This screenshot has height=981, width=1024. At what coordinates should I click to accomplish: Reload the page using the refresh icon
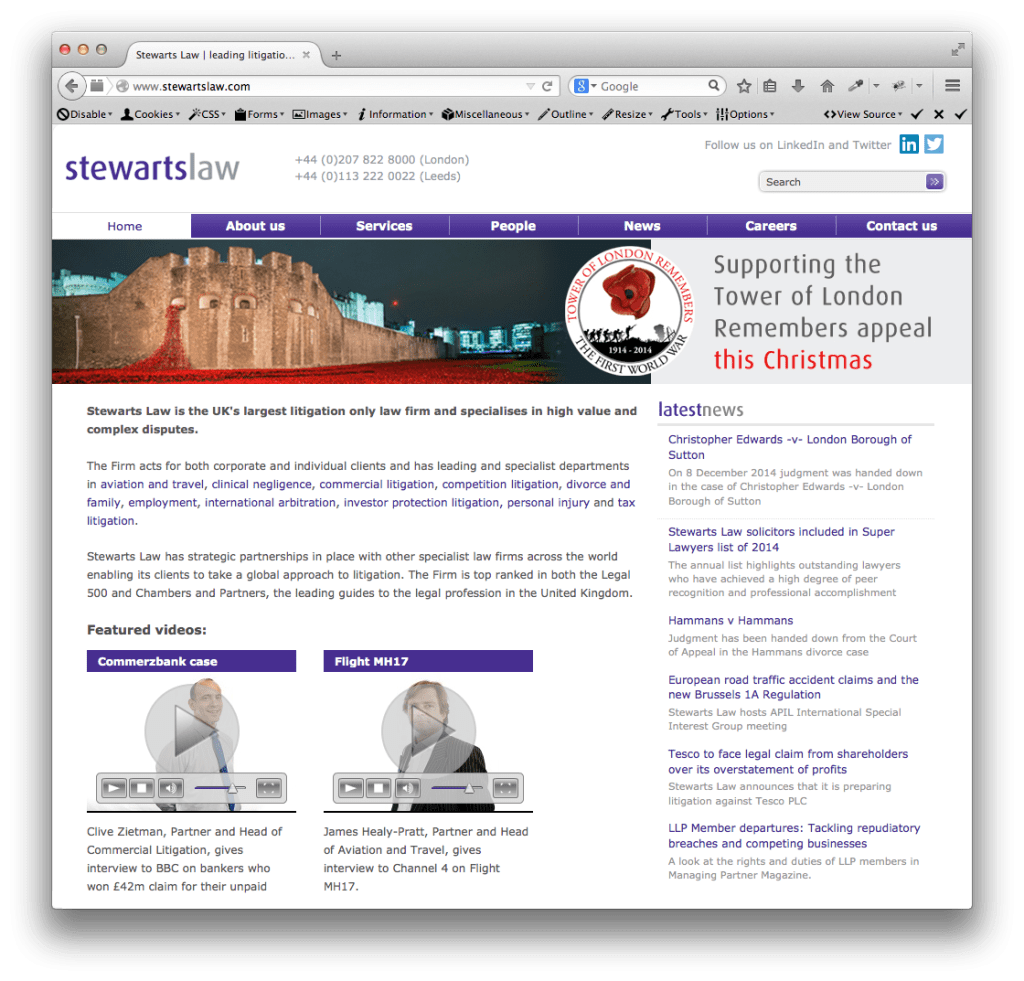(x=548, y=86)
